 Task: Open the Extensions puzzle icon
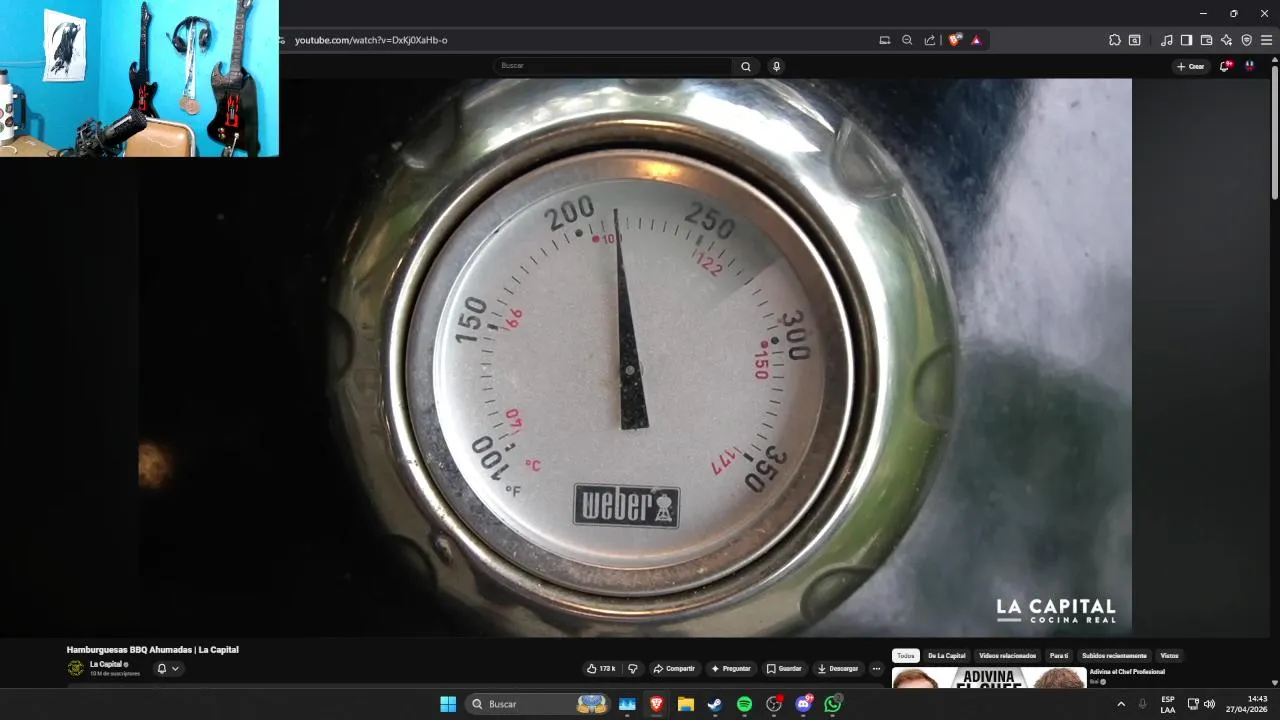[1115, 40]
